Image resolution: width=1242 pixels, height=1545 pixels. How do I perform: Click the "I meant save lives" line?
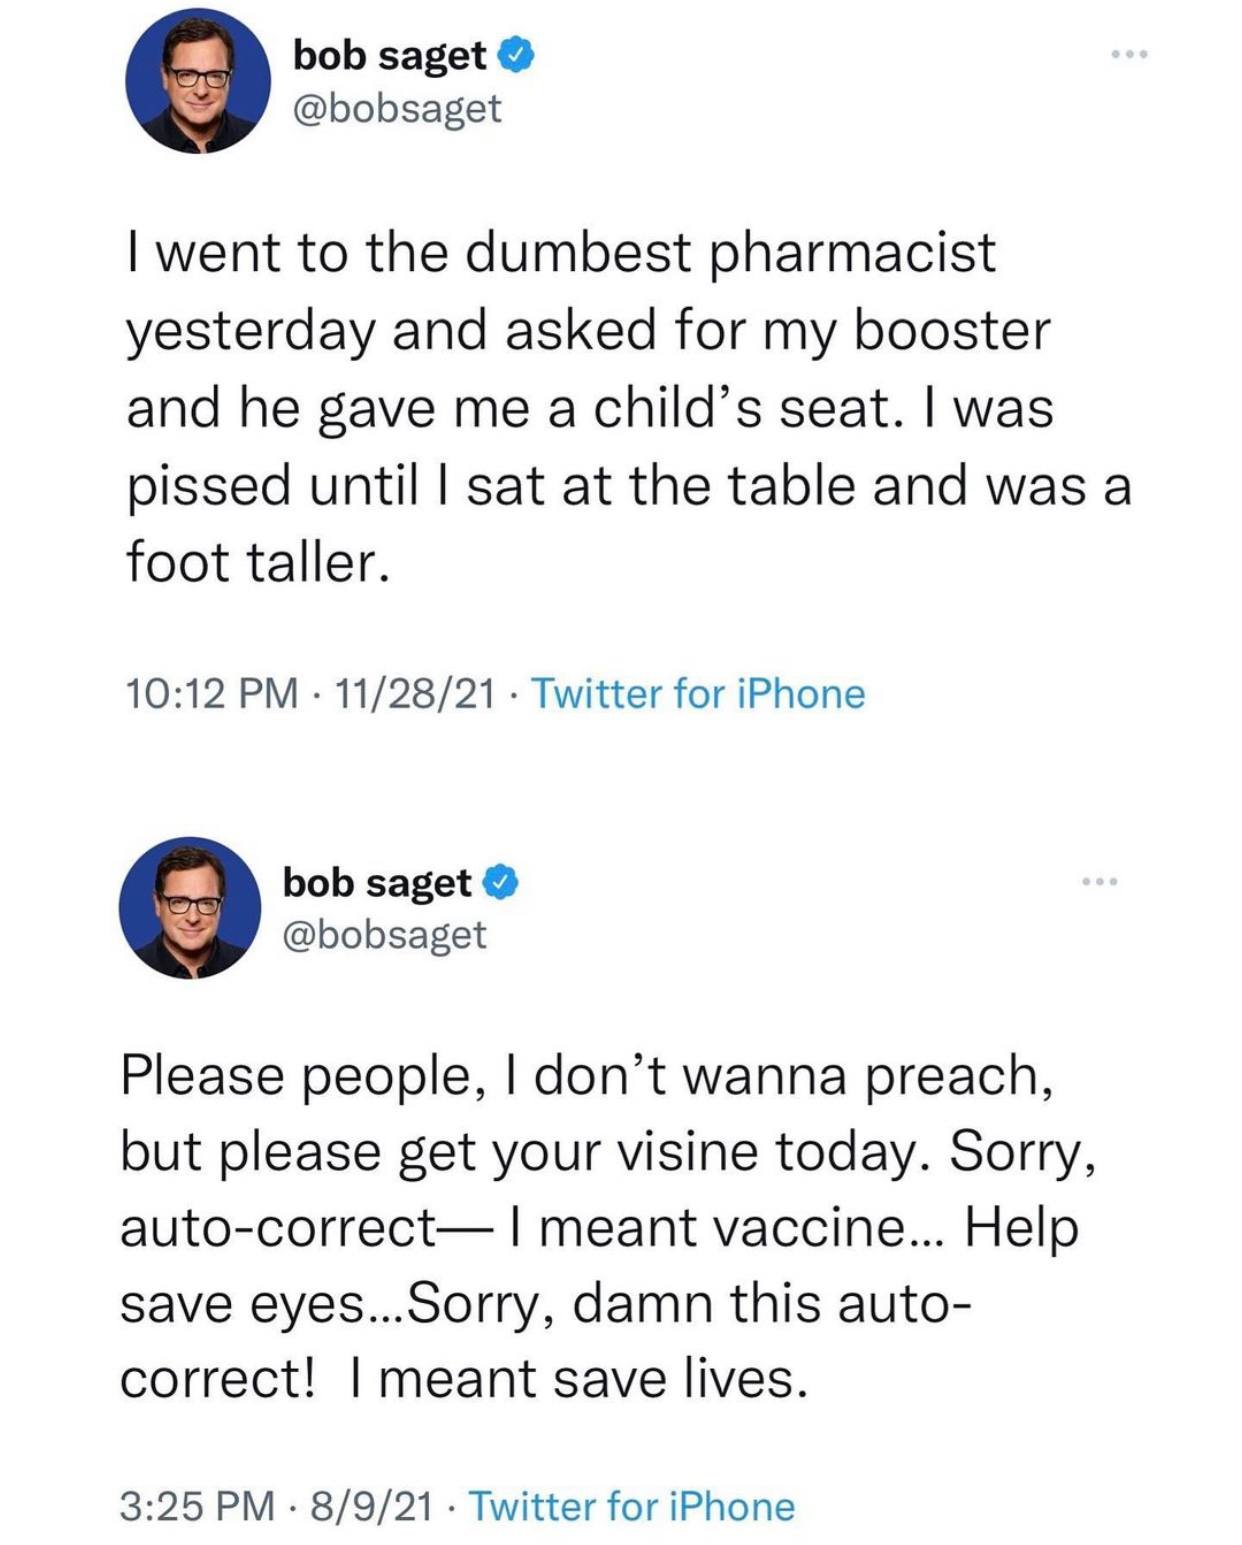tap(578, 1380)
